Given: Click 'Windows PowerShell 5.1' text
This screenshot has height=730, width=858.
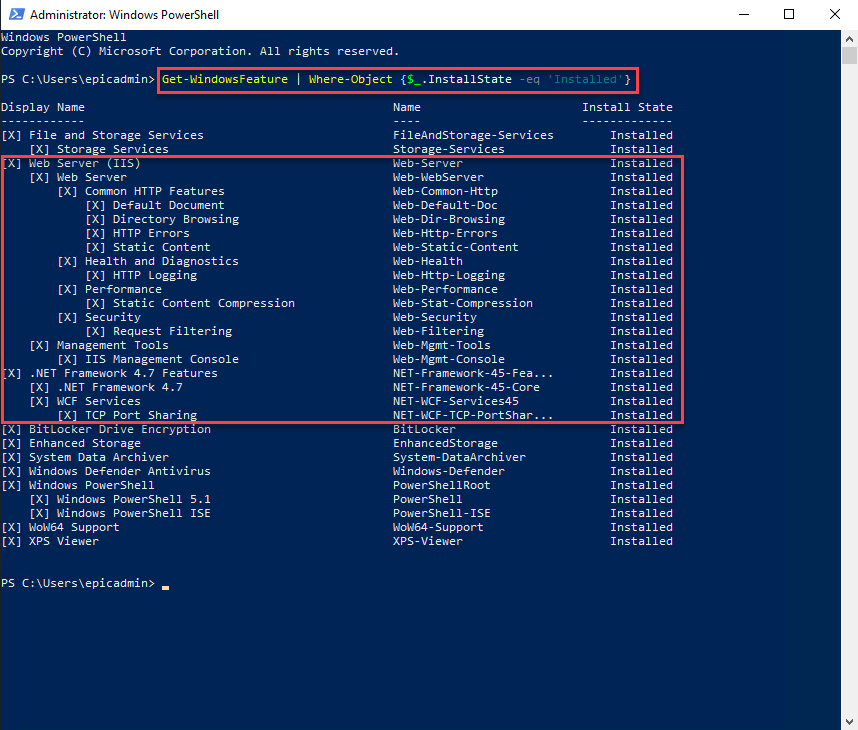Looking at the screenshot, I should click(134, 499).
